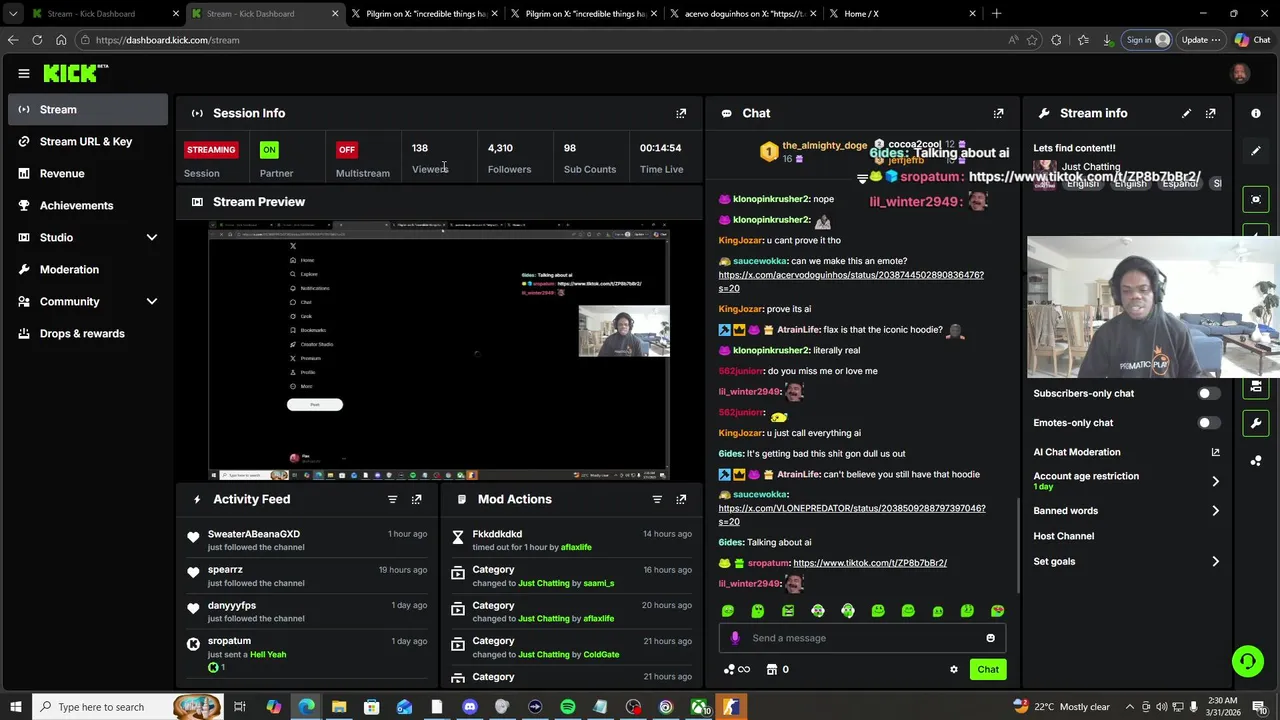Image resolution: width=1280 pixels, height=720 pixels.
Task: Click the Multistream OFF badge
Action: click(x=346, y=150)
